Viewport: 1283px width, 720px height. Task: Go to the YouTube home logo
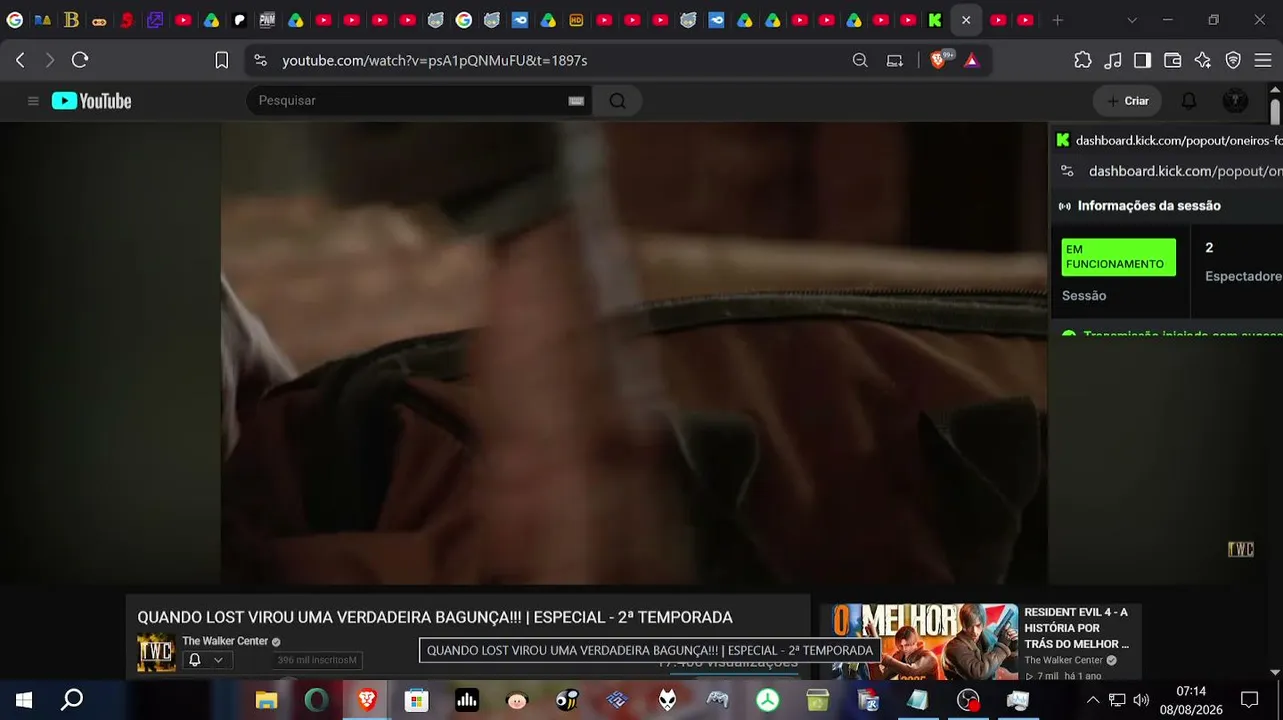pyautogui.click(x=91, y=101)
